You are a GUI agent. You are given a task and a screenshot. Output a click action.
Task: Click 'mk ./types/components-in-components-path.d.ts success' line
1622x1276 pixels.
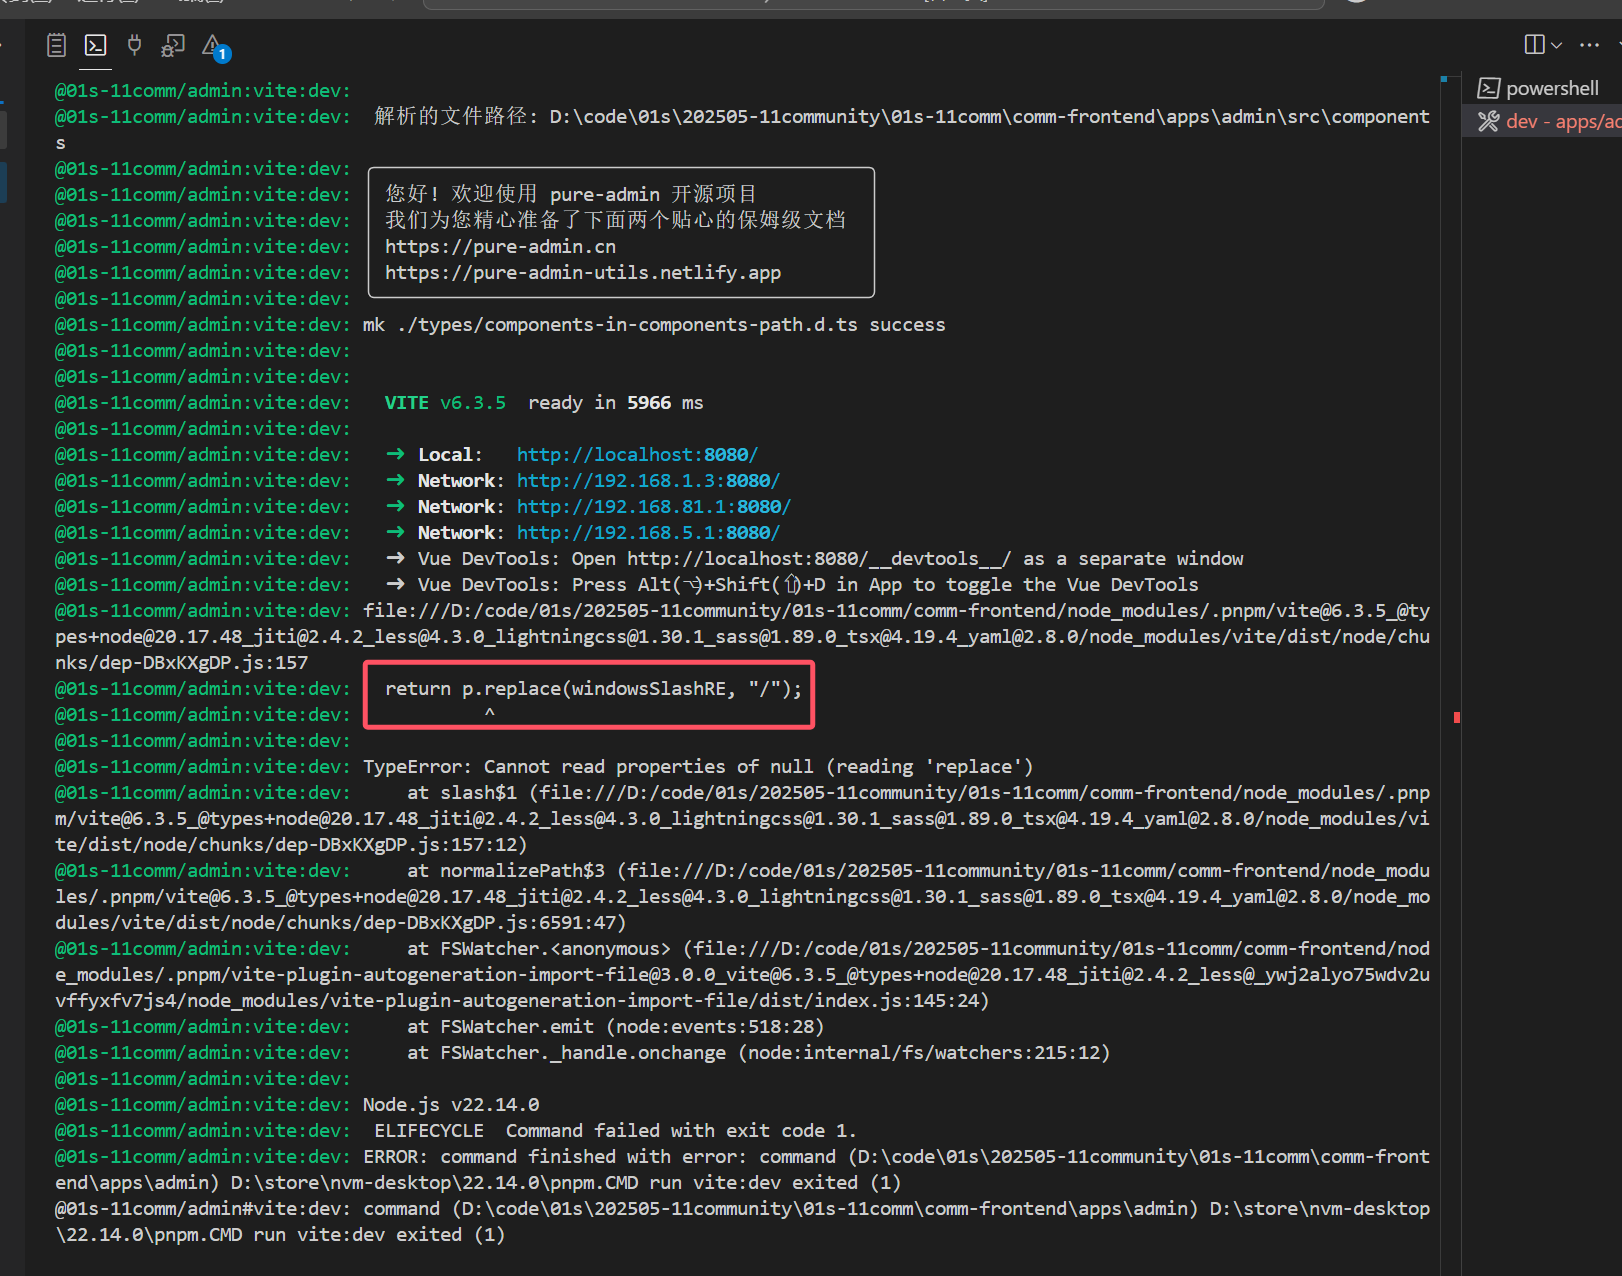(654, 325)
